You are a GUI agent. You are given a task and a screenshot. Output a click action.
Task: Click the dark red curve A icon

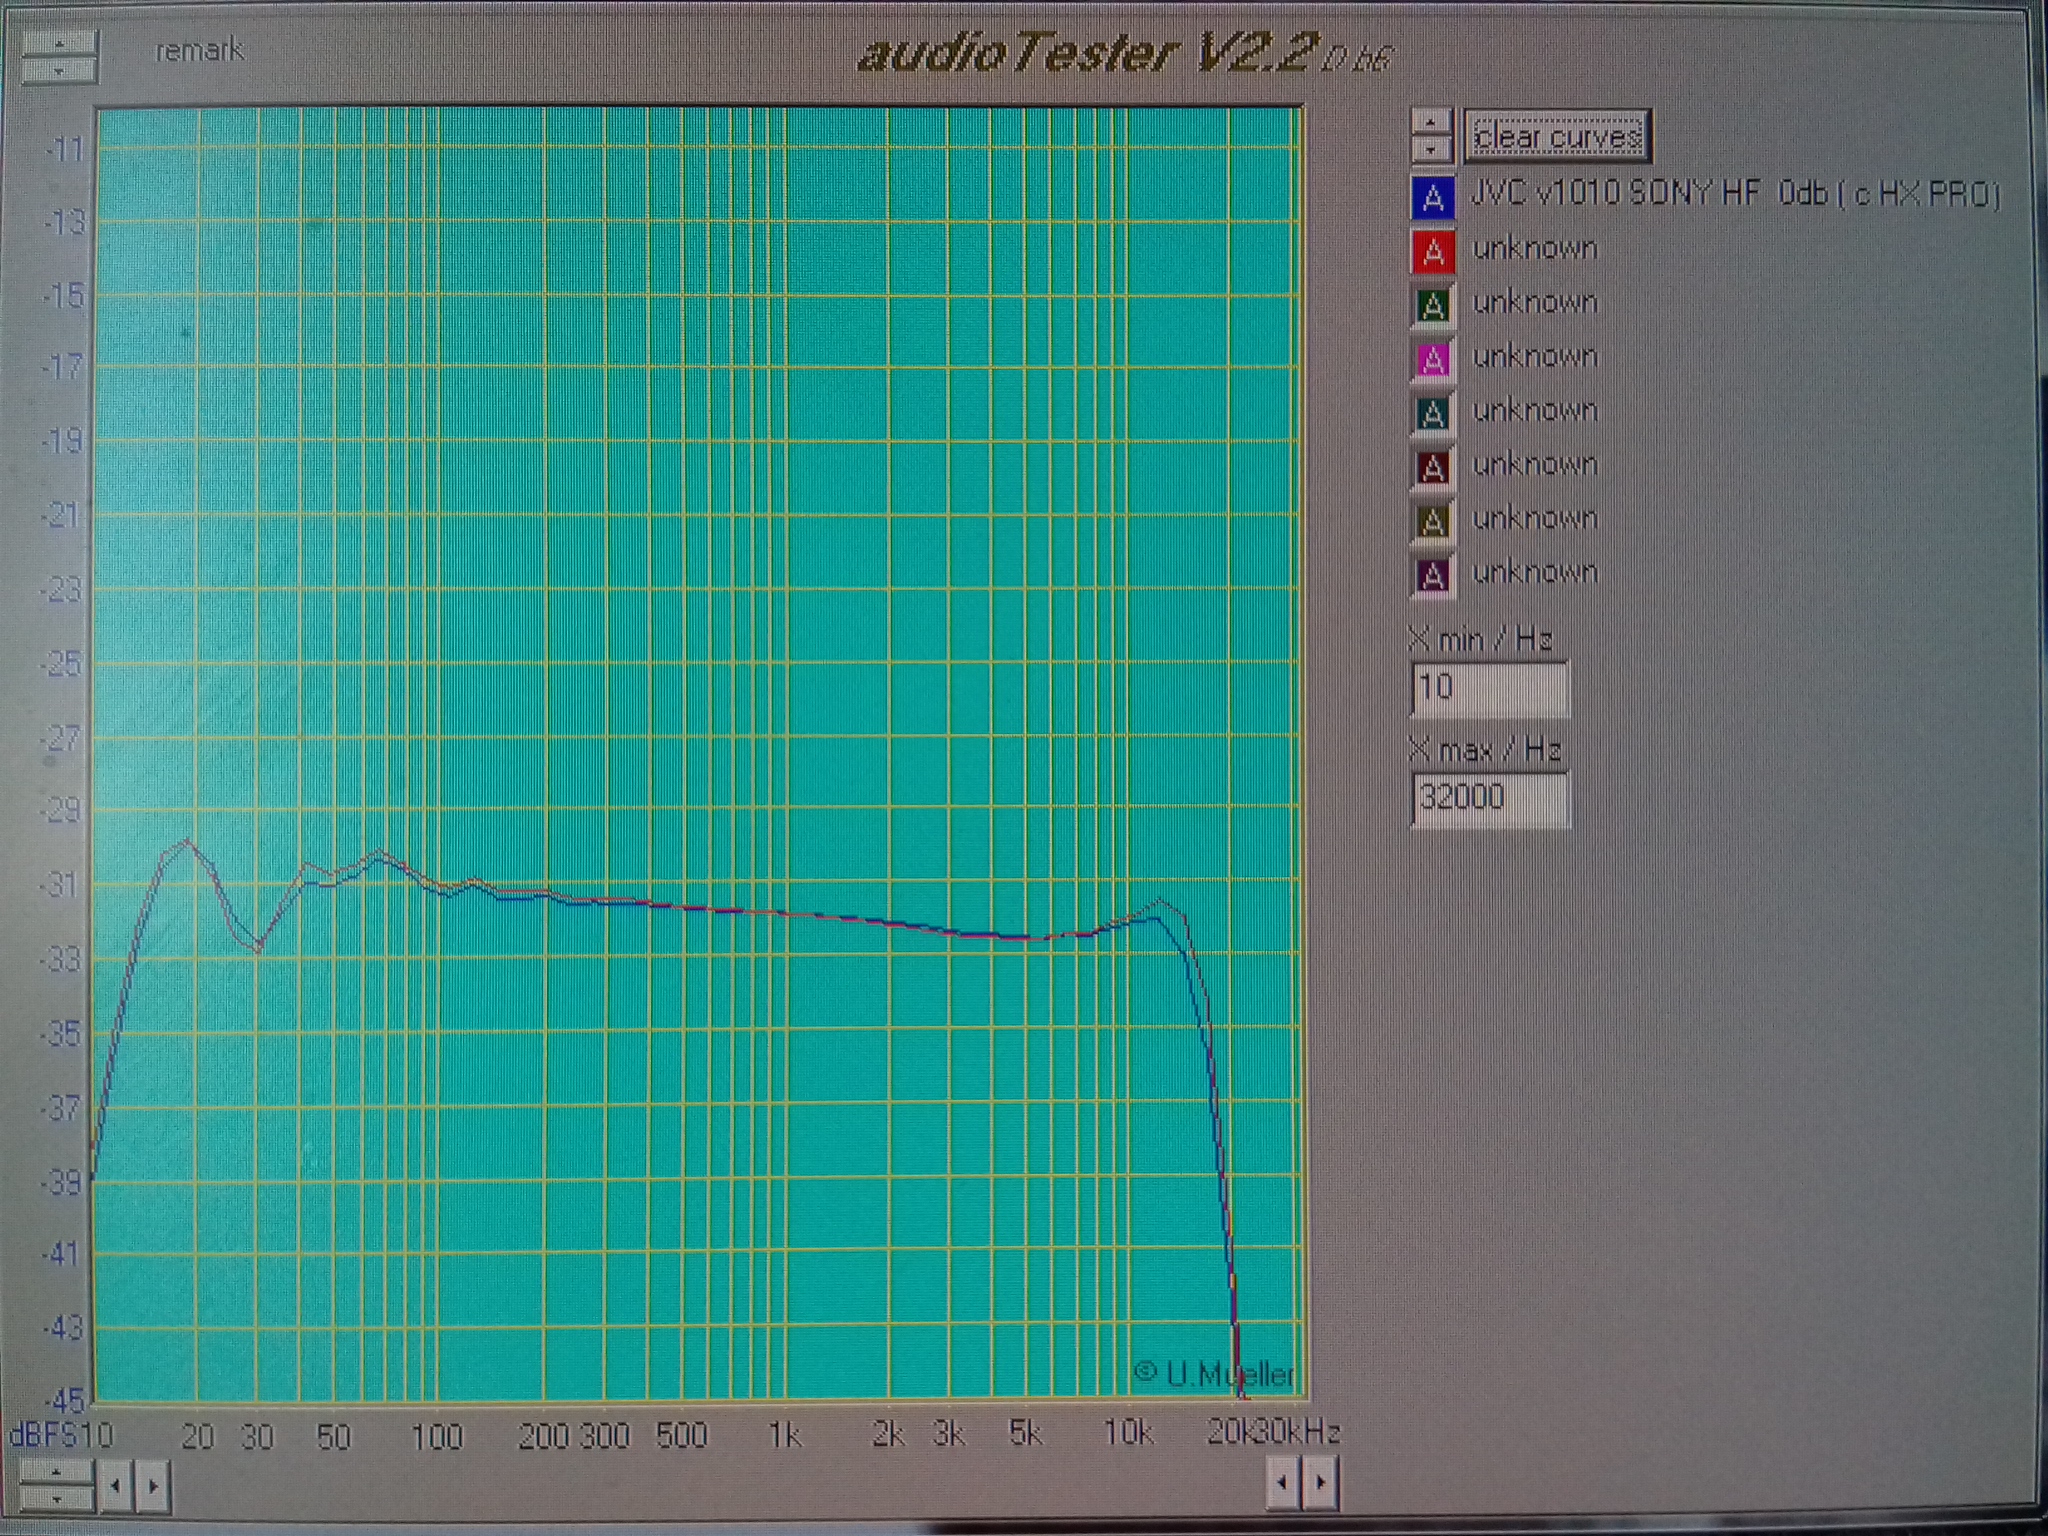(x=1432, y=467)
